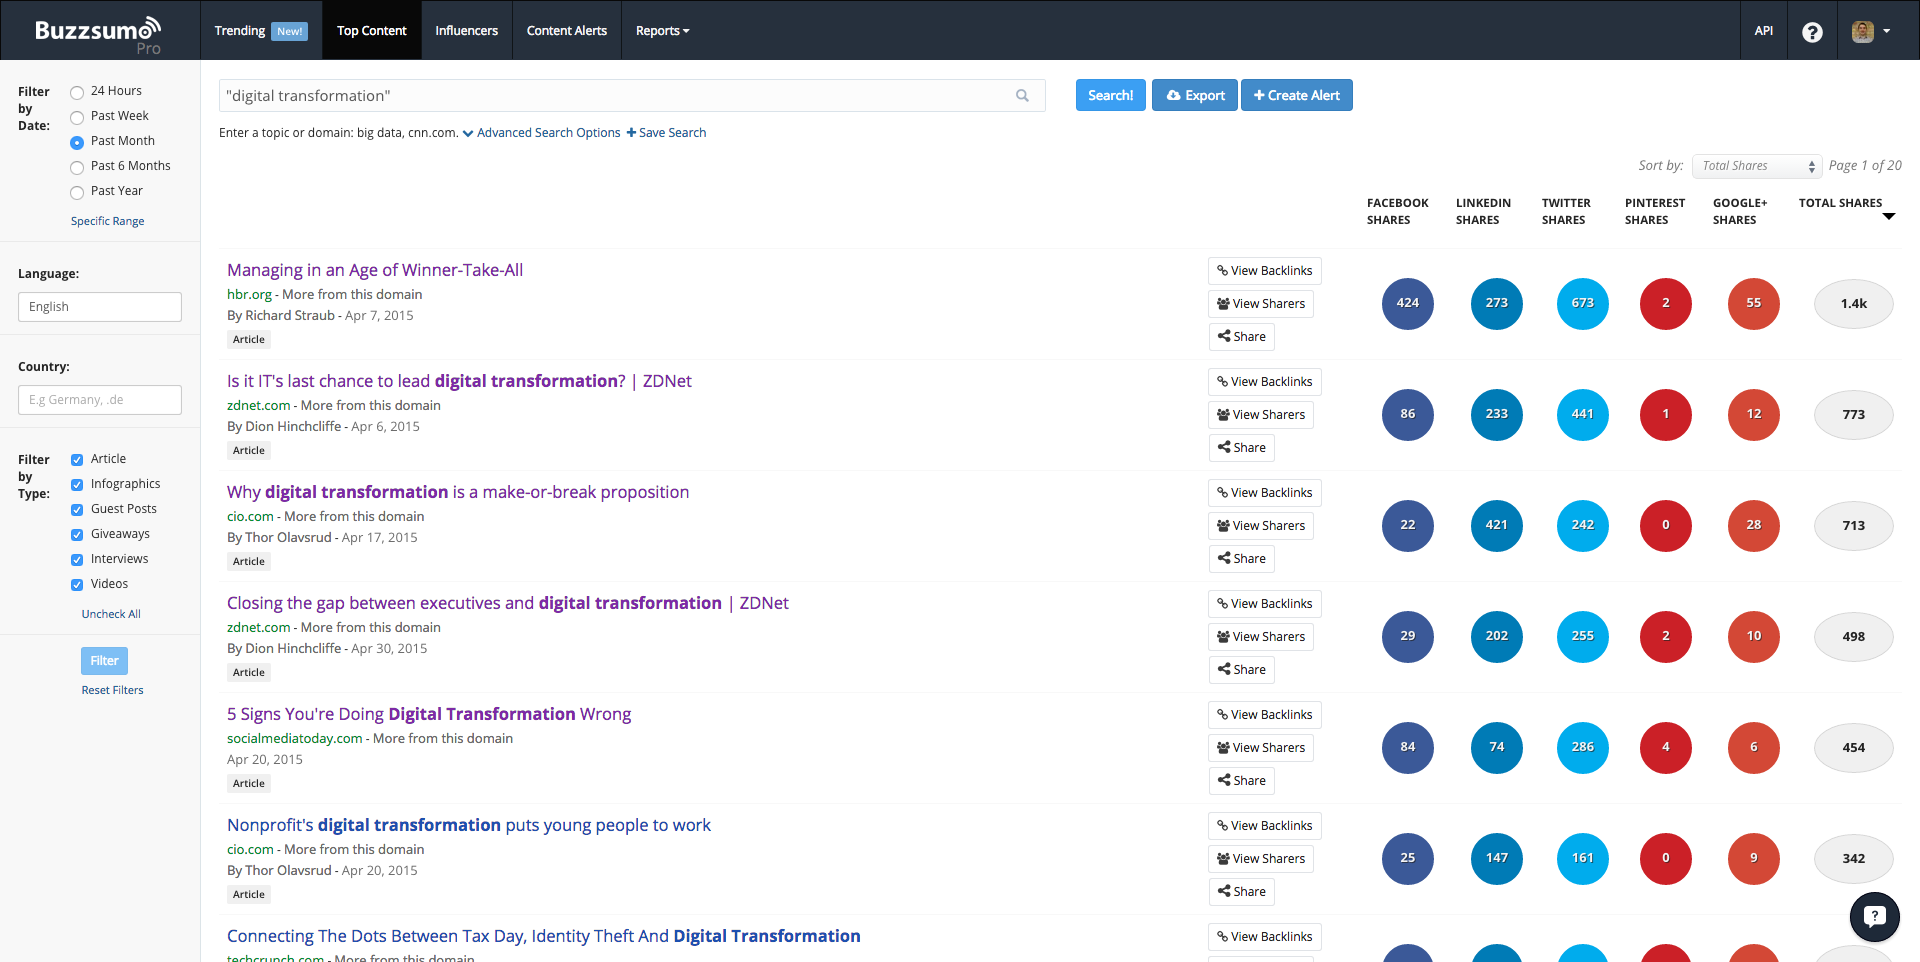Click Facebook shares 424 for Managing in an Age
This screenshot has width=1920, height=962.
(1407, 303)
